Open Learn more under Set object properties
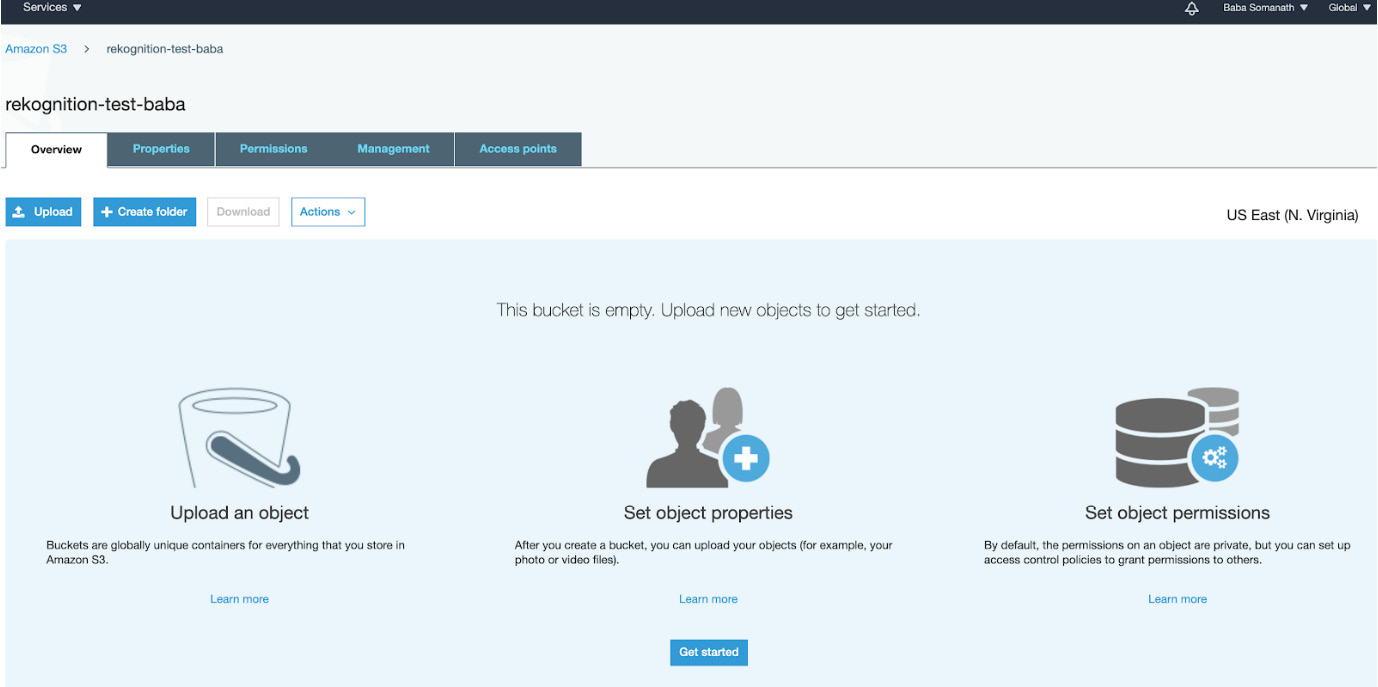Screen dimensions: 1378x687 point(708,599)
